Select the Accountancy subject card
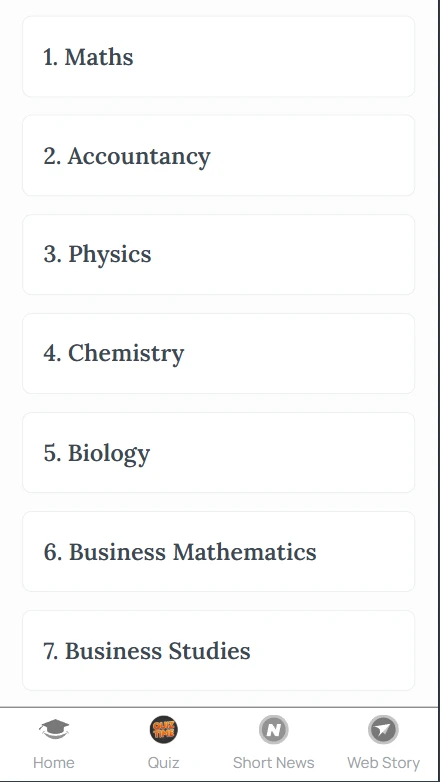Screen dimensions: 440x782 pyautogui.click(x=219, y=155)
